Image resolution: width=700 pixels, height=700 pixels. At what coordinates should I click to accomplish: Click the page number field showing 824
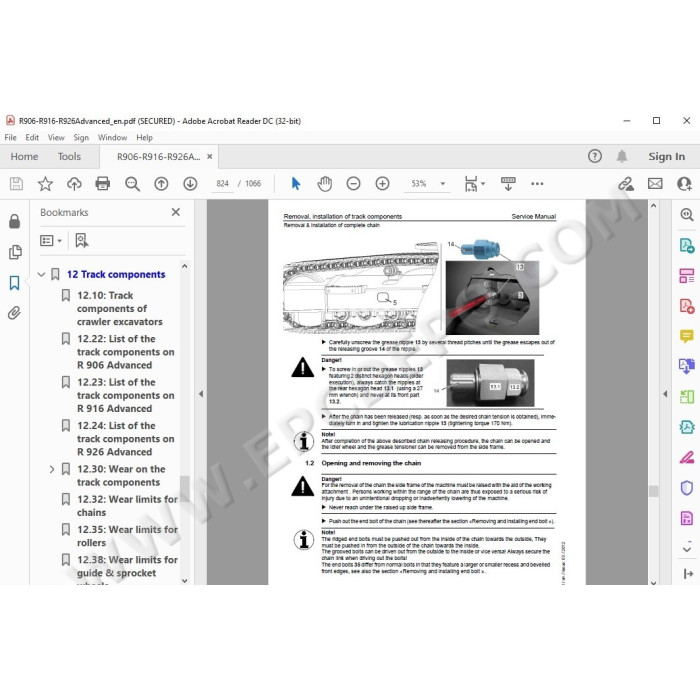pos(222,183)
